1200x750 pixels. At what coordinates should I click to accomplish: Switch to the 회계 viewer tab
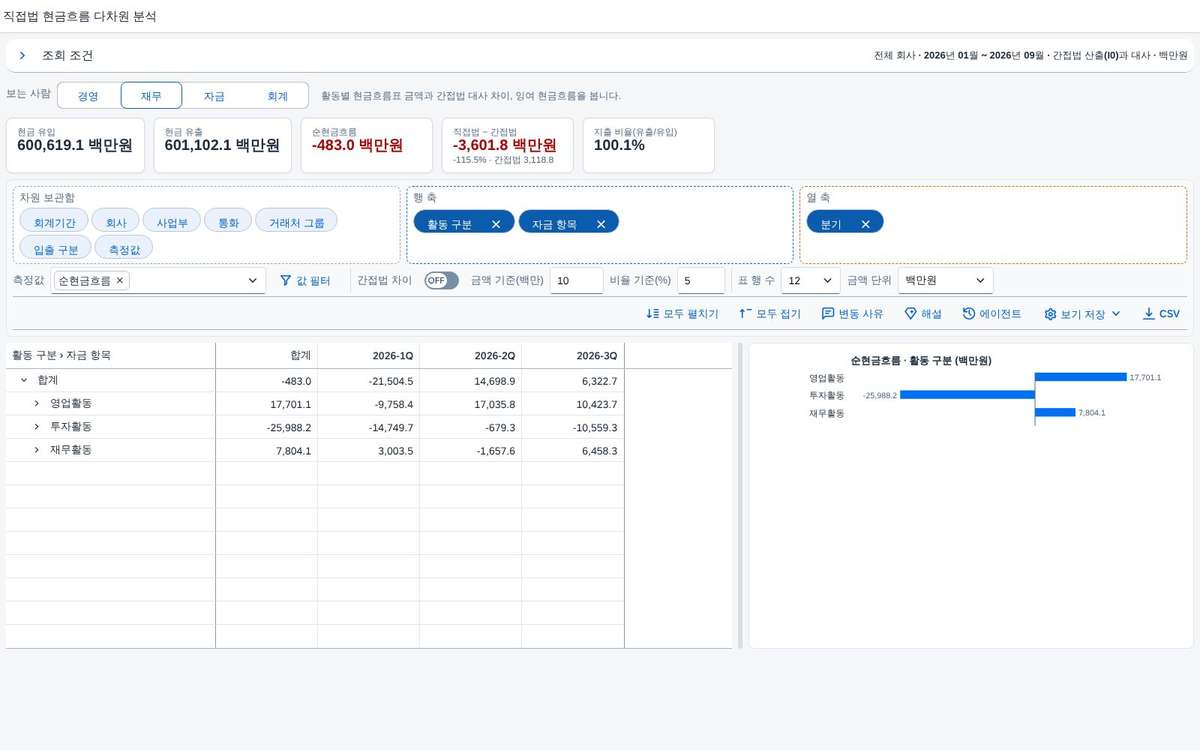tap(277, 96)
